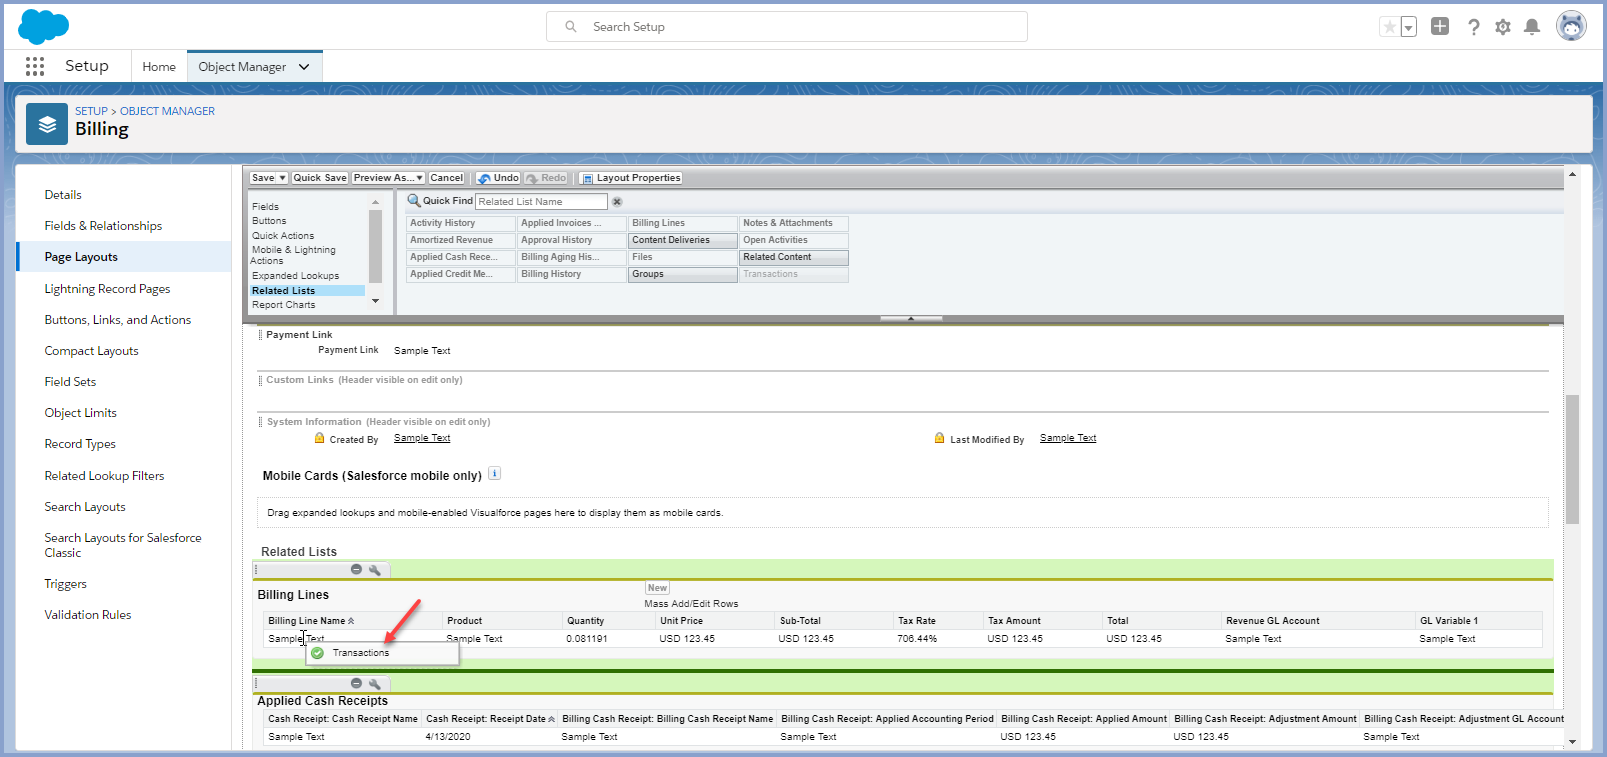1607x757 pixels.
Task: Open Buttons, Links, and Actions
Action: tap(118, 320)
